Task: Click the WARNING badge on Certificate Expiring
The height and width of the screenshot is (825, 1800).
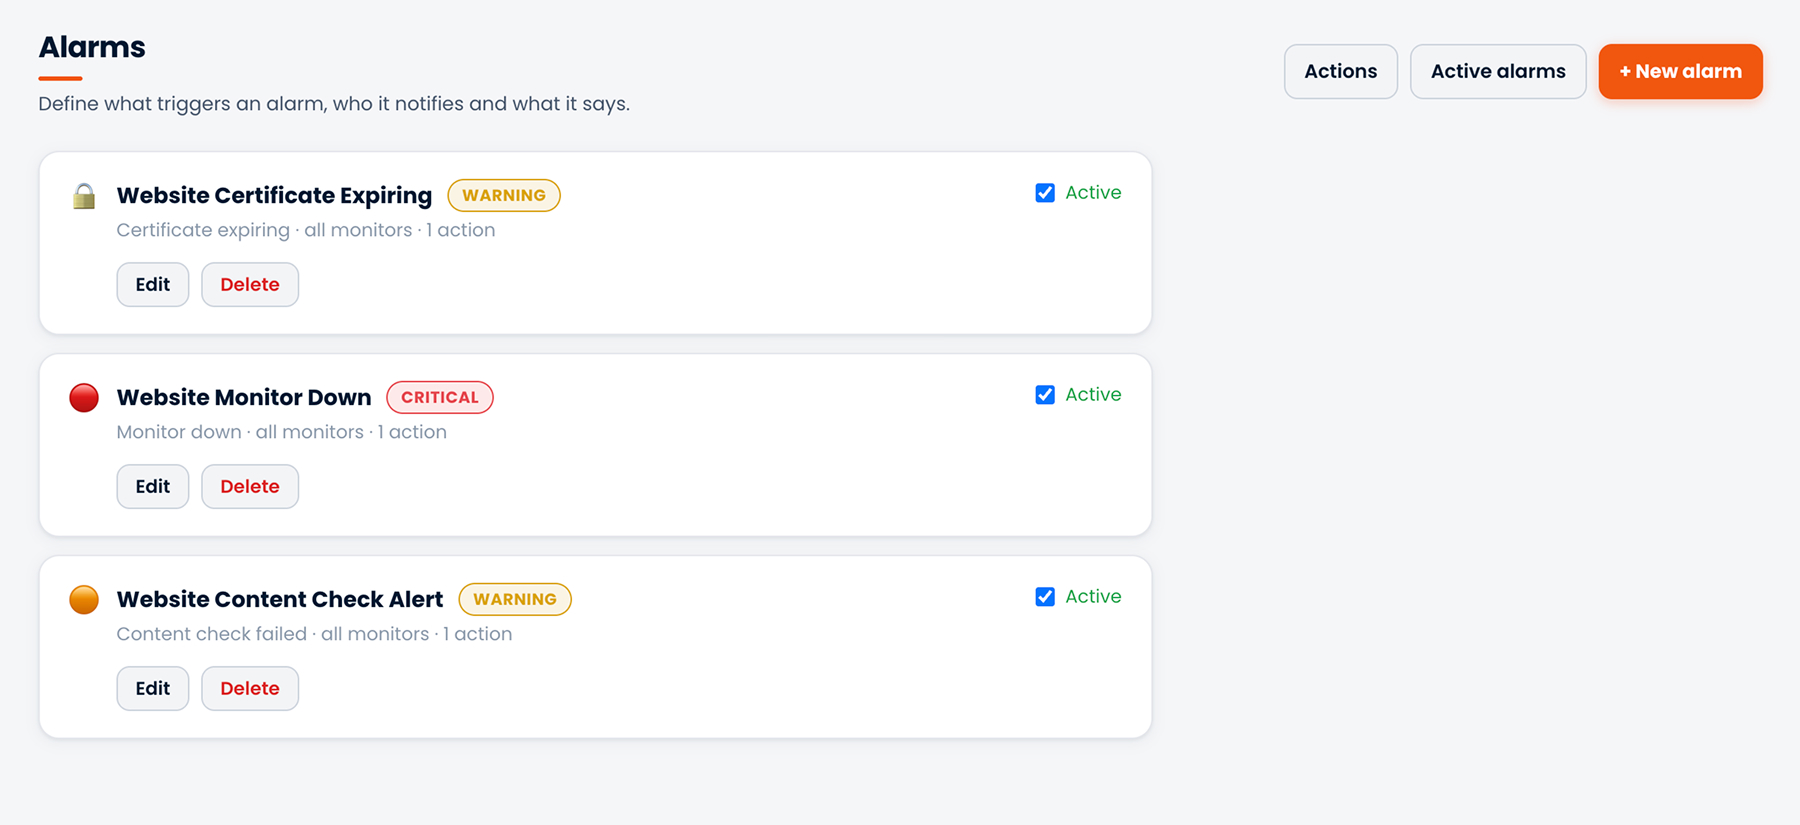Action: 504,195
